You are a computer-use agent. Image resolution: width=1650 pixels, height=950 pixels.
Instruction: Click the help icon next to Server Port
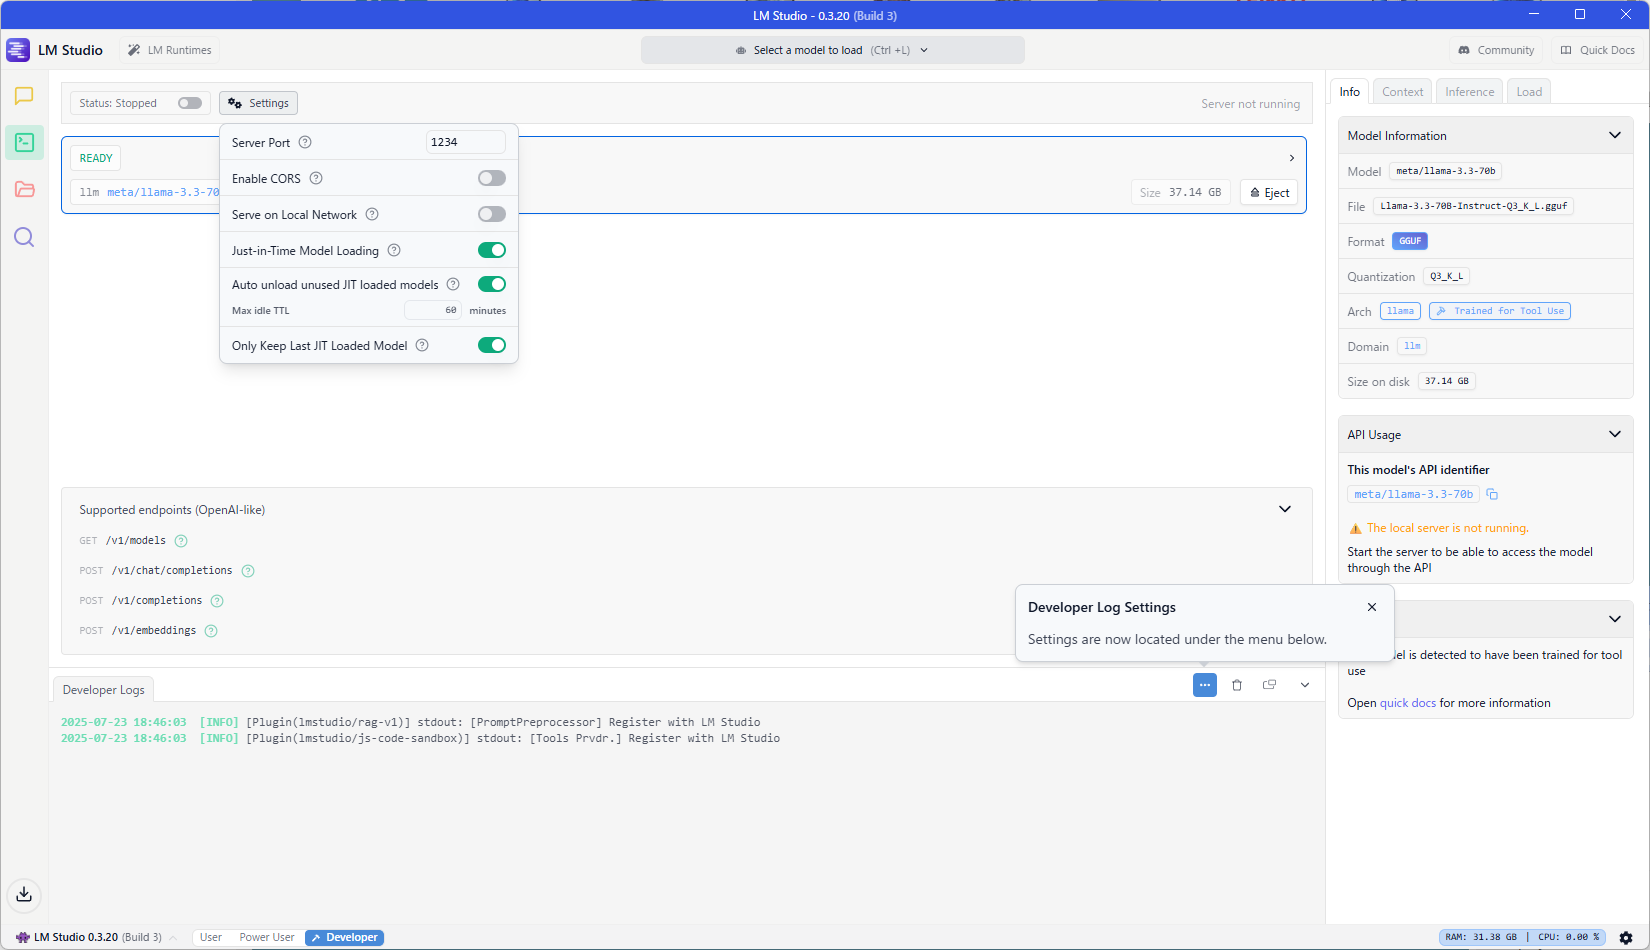[x=305, y=142]
